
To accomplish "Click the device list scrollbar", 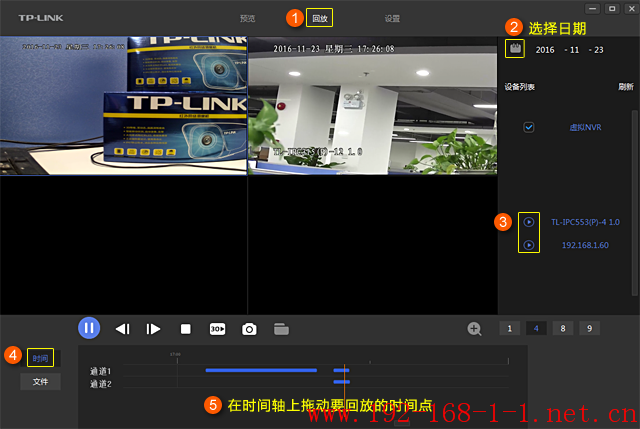I will 634,202.
